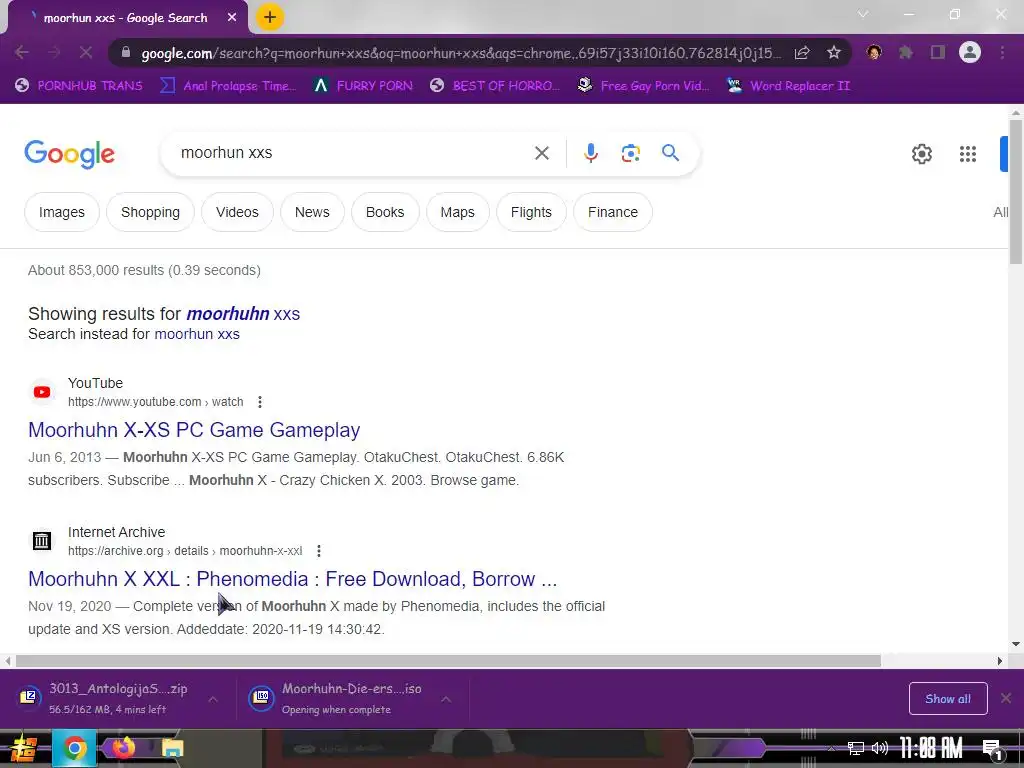
Task: Search by image with the camera icon
Action: point(630,153)
